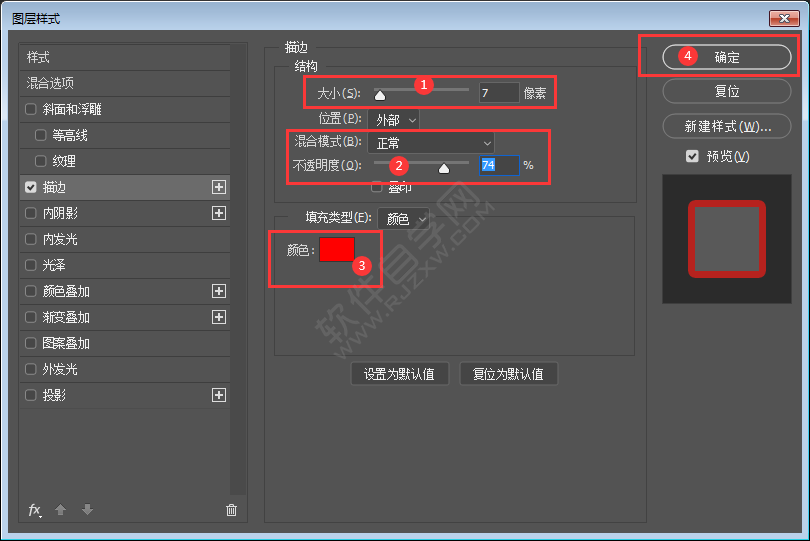Select the 渐变叠加 row label
Screen dimensions: 810x541
[x=66, y=317]
